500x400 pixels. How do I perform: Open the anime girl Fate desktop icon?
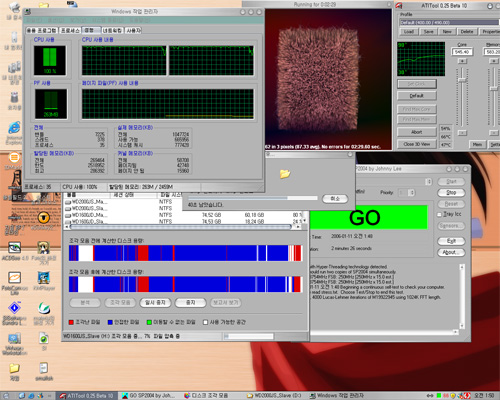click(x=44, y=248)
